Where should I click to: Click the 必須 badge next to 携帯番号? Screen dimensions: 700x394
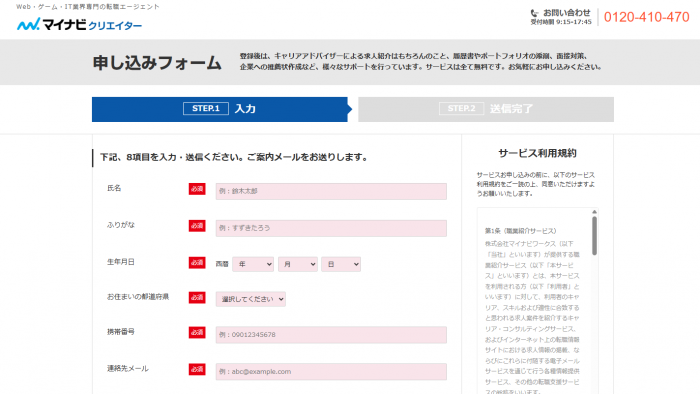tap(197, 332)
